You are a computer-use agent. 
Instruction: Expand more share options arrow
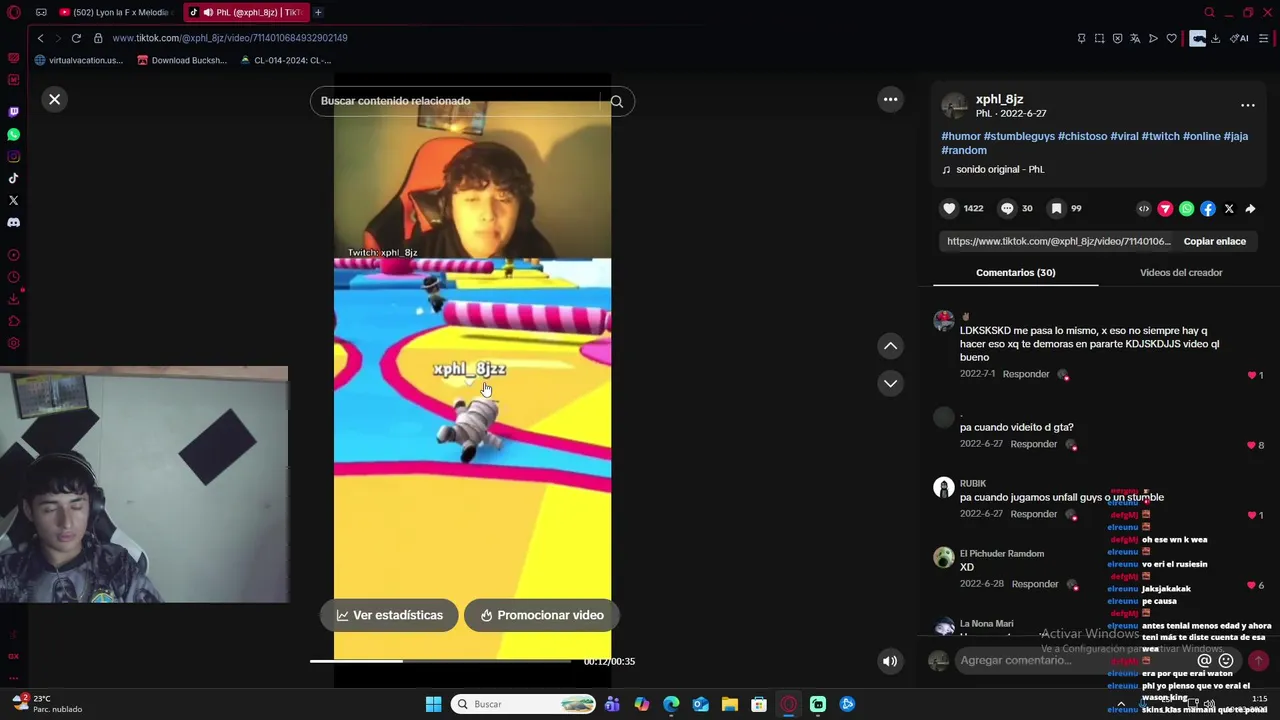click(x=1250, y=209)
